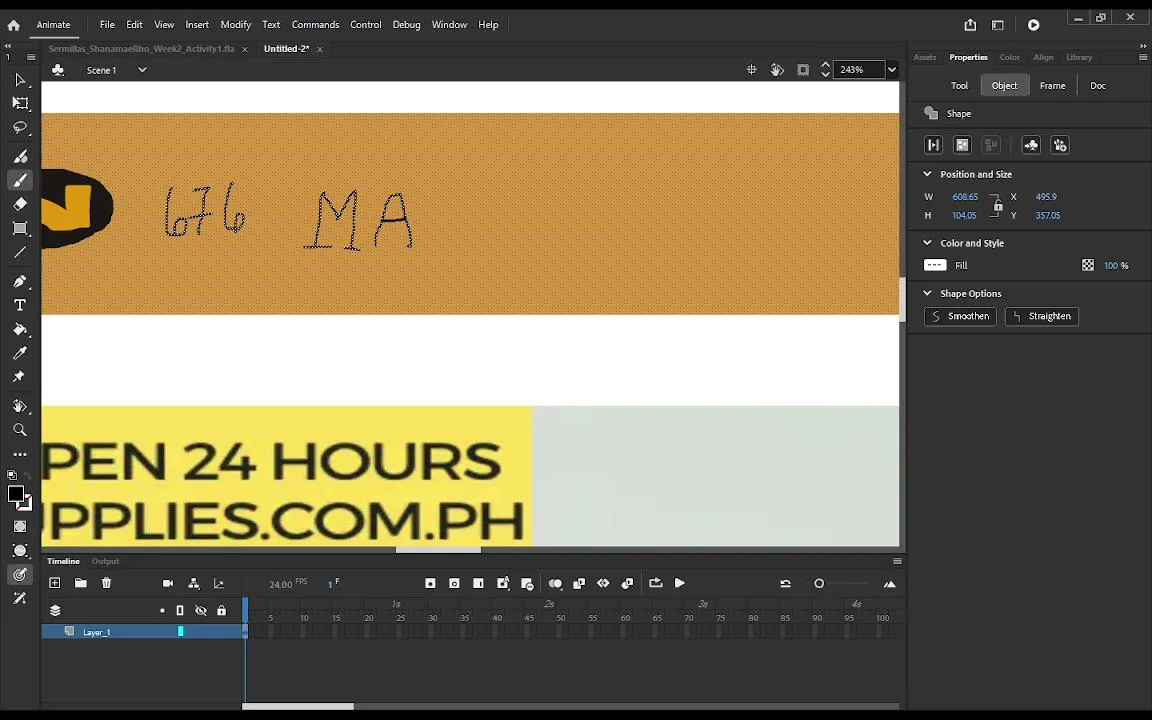Delete the selected layer with trash icon
This screenshot has width=1152, height=720.
click(x=107, y=583)
